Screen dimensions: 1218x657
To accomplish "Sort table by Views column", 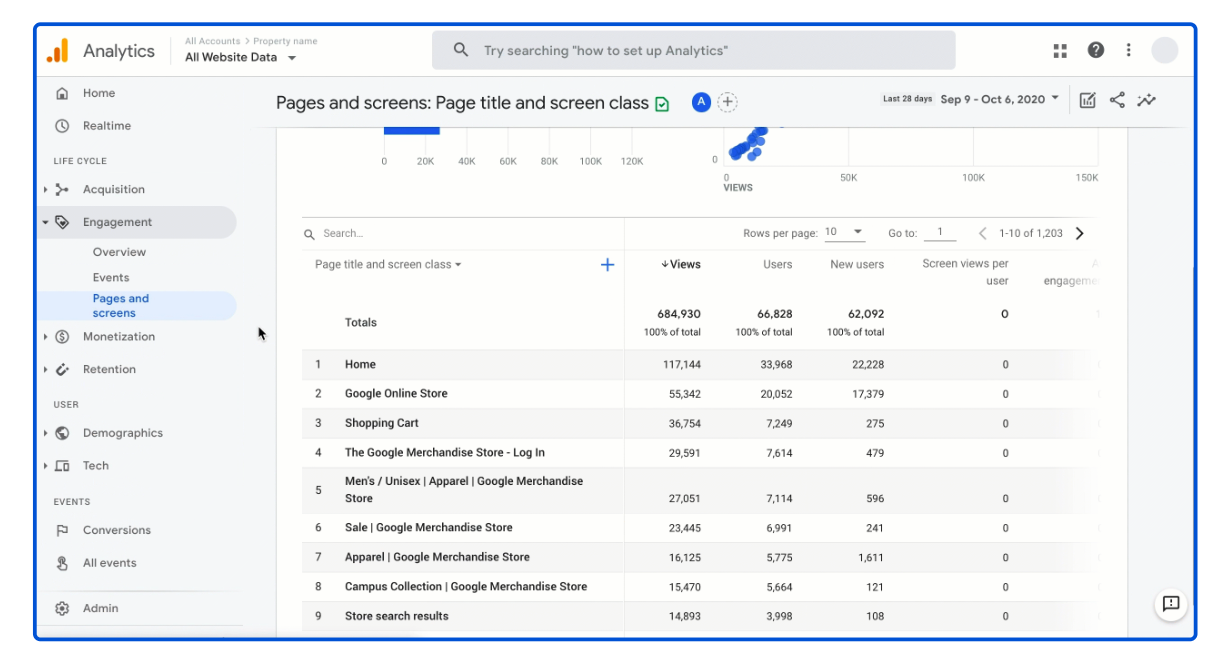I will coord(681,265).
